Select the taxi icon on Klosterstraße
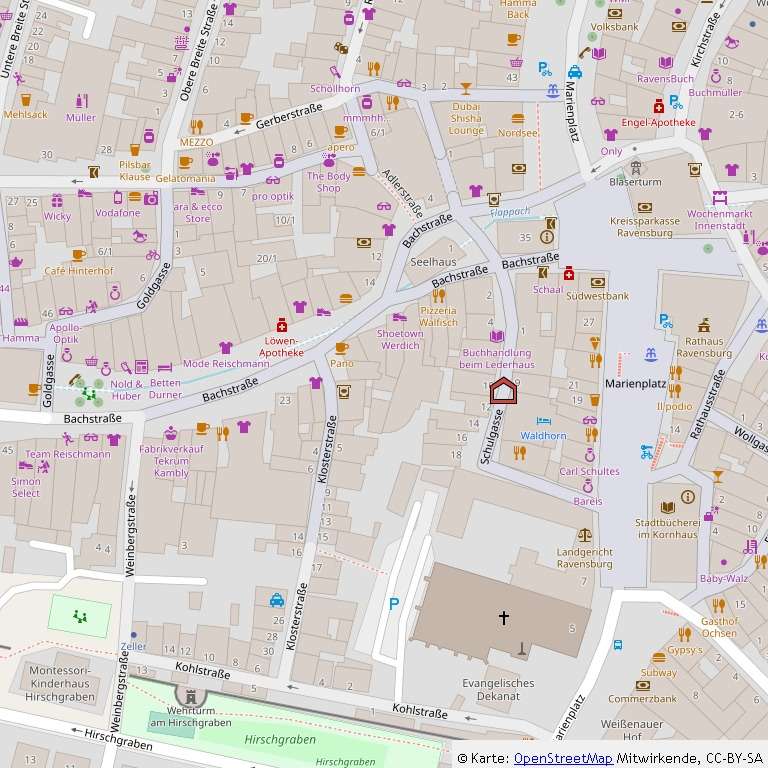Screen dimensions: 768x768 277,600
